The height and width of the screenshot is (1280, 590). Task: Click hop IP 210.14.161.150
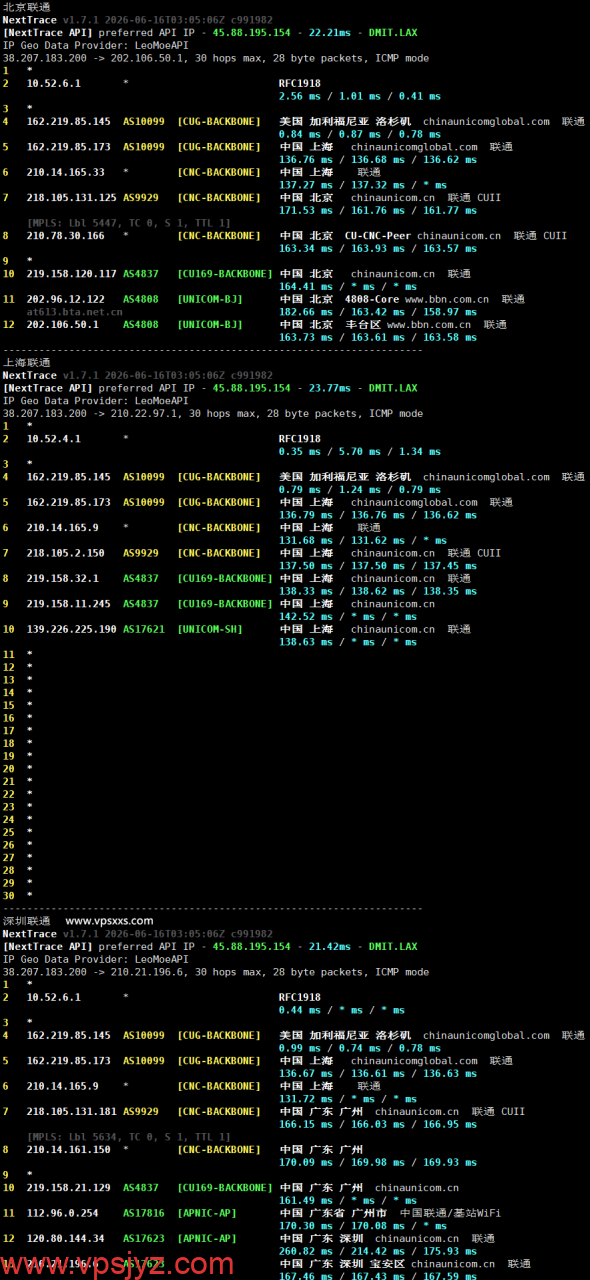pyautogui.click(x=69, y=1150)
